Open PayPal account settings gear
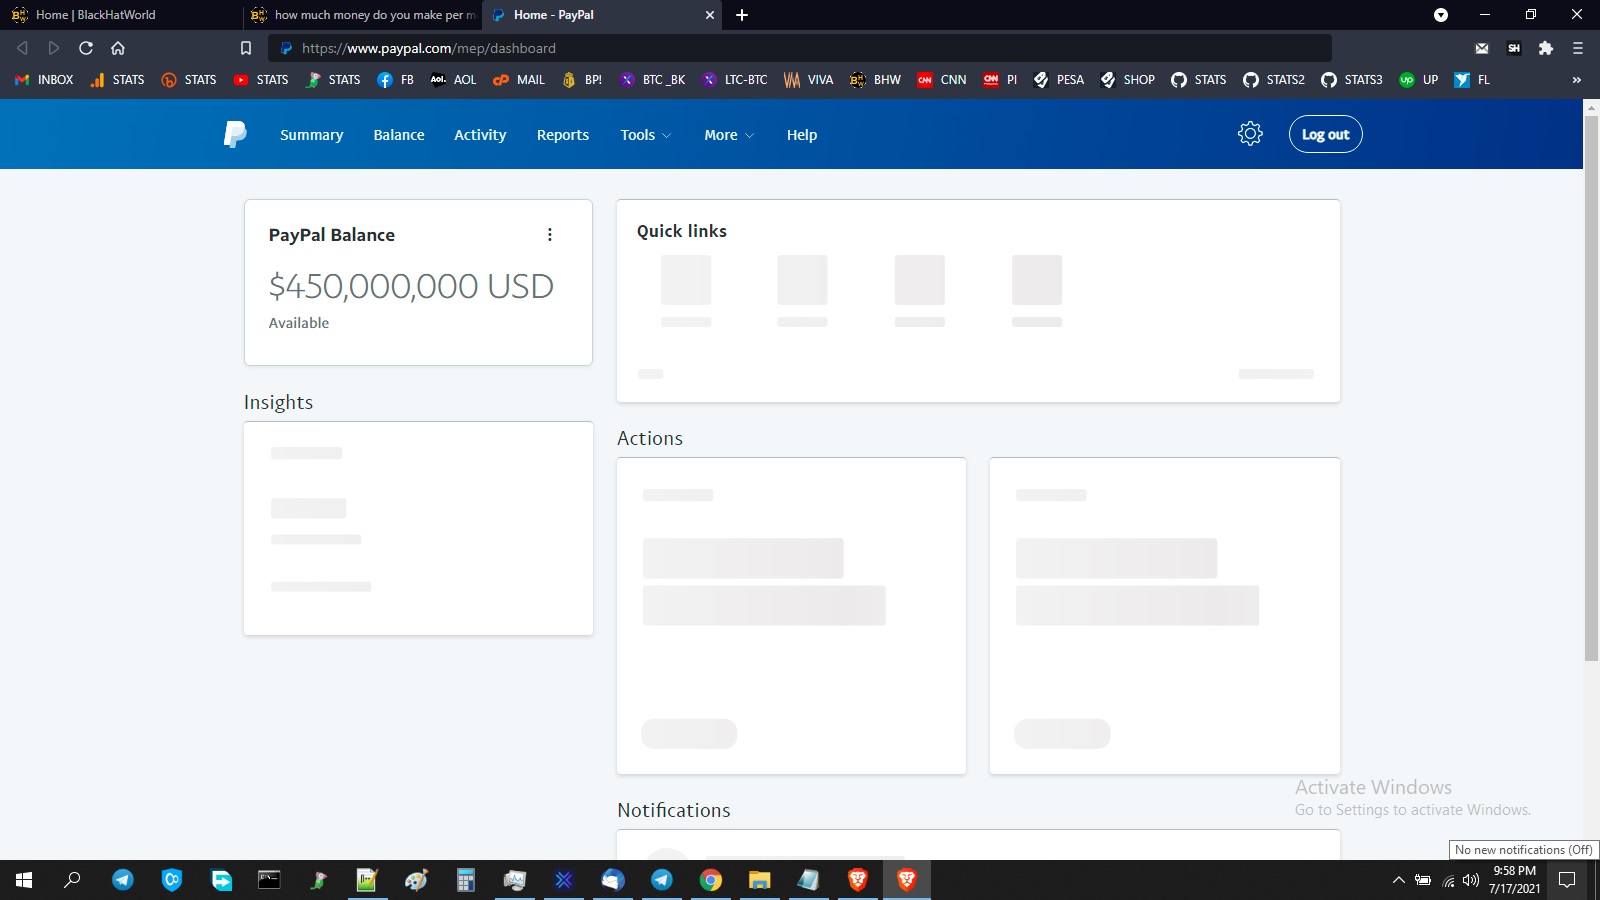 coord(1250,134)
